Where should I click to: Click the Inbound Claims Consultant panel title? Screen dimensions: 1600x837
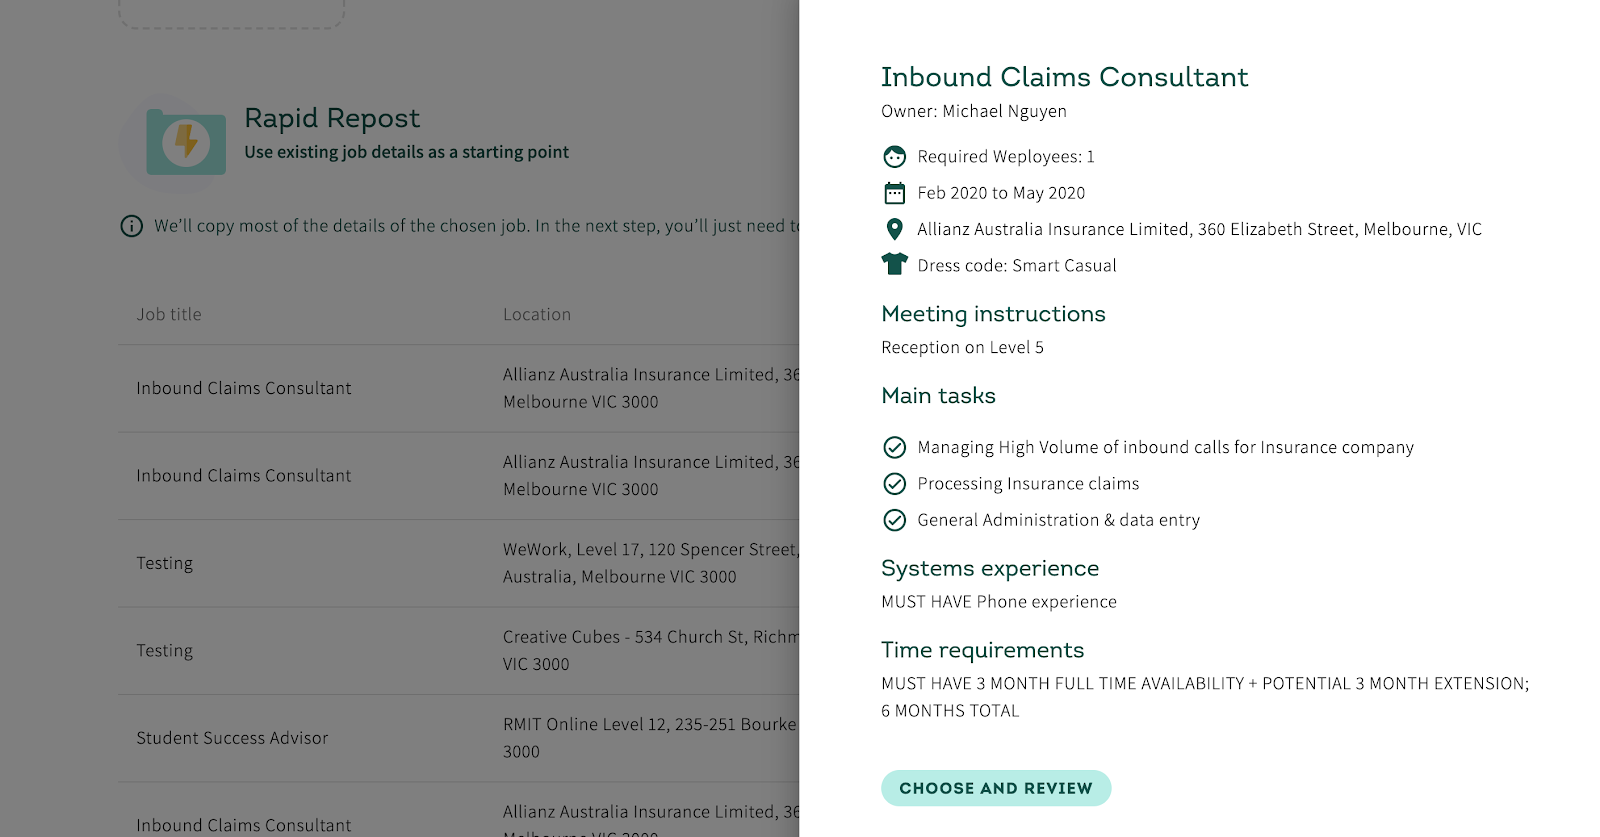coord(1064,77)
